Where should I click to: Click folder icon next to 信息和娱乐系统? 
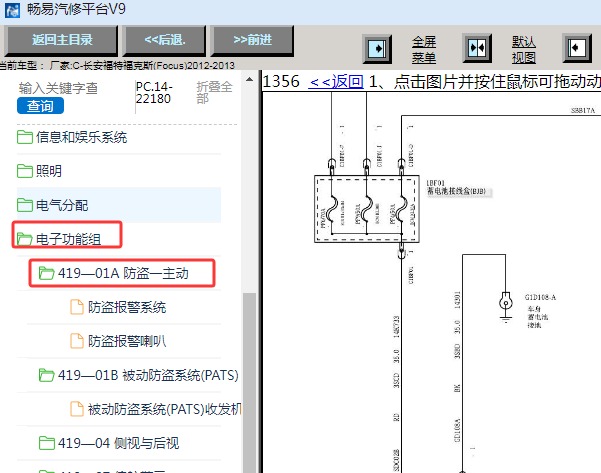point(25,137)
